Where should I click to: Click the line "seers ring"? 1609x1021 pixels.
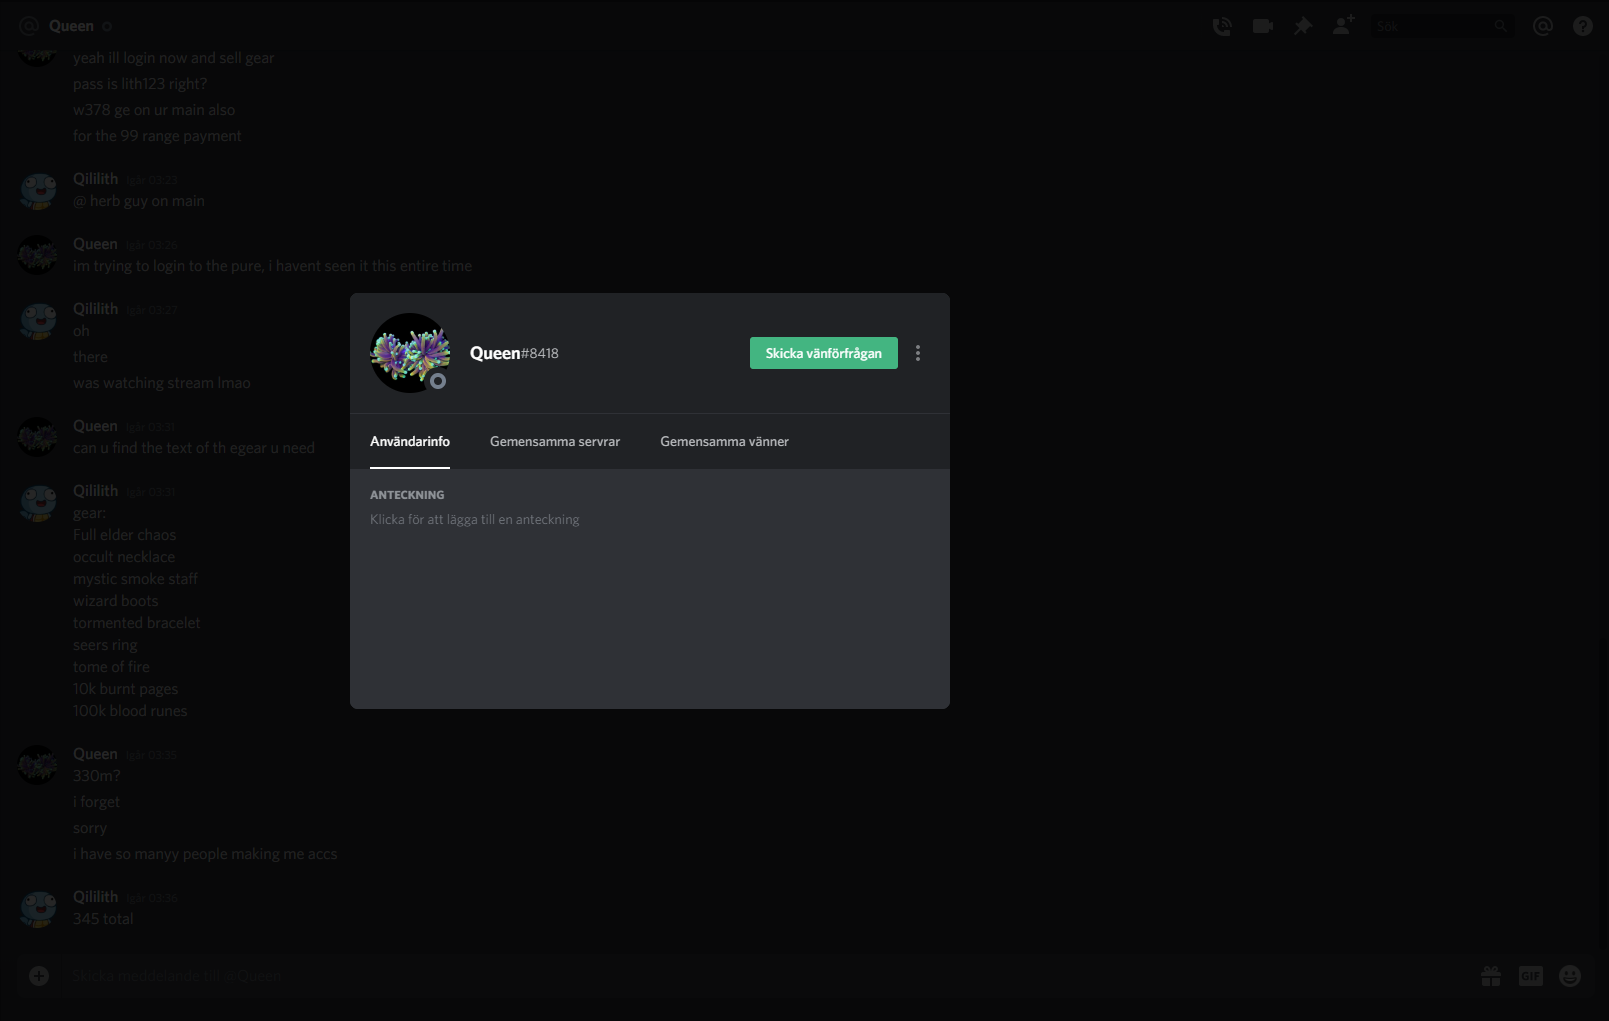[105, 645]
